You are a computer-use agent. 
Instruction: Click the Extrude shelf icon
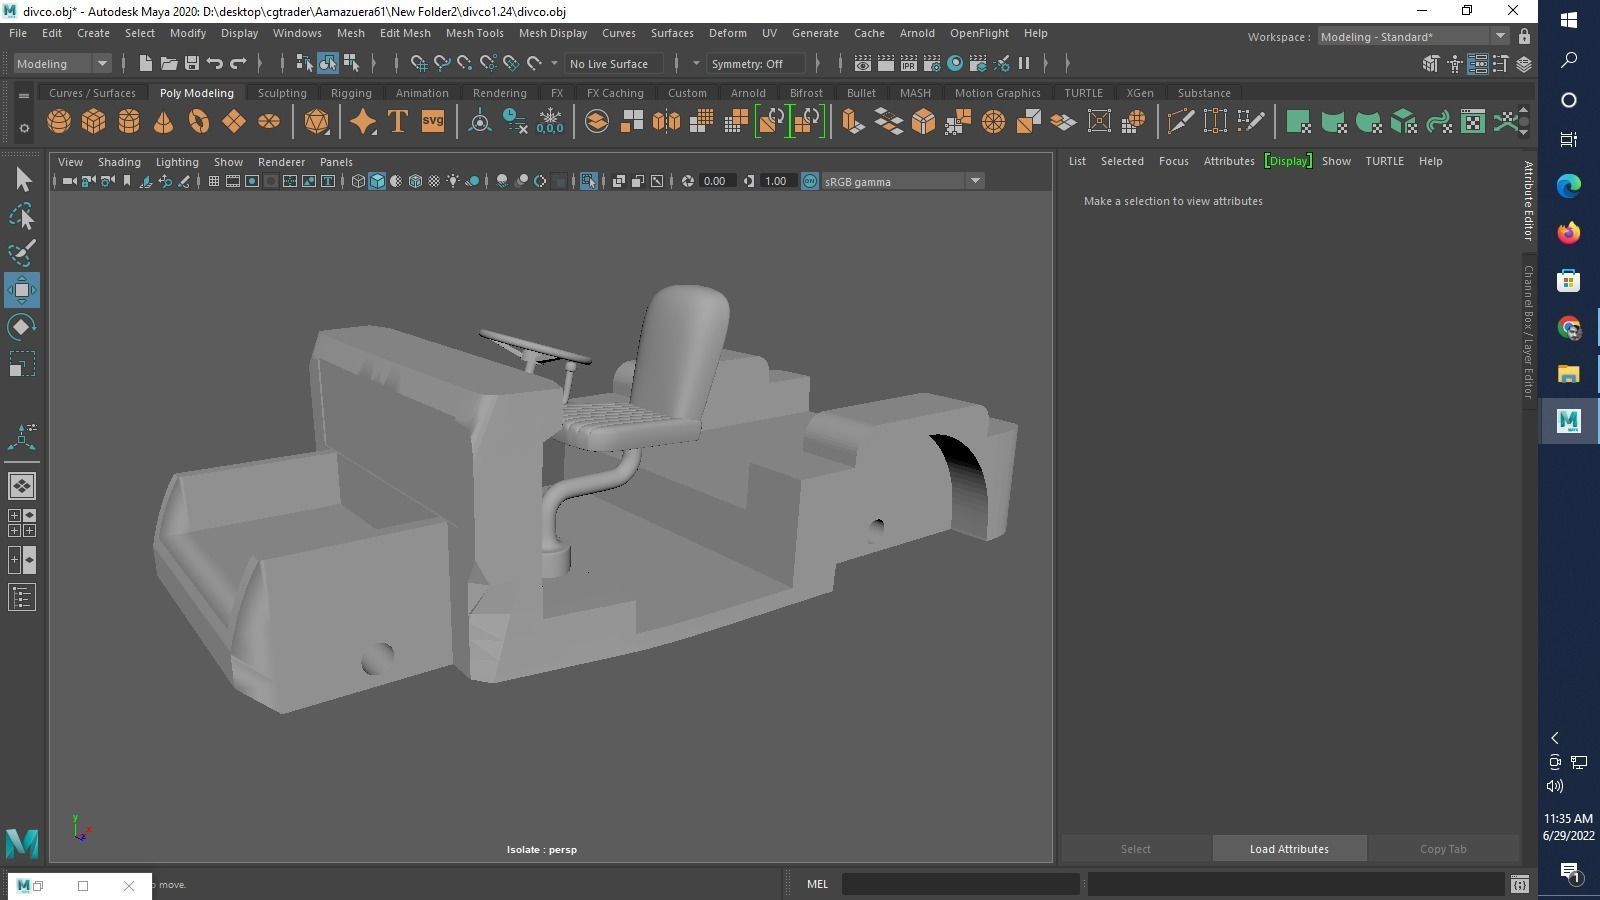pos(853,122)
